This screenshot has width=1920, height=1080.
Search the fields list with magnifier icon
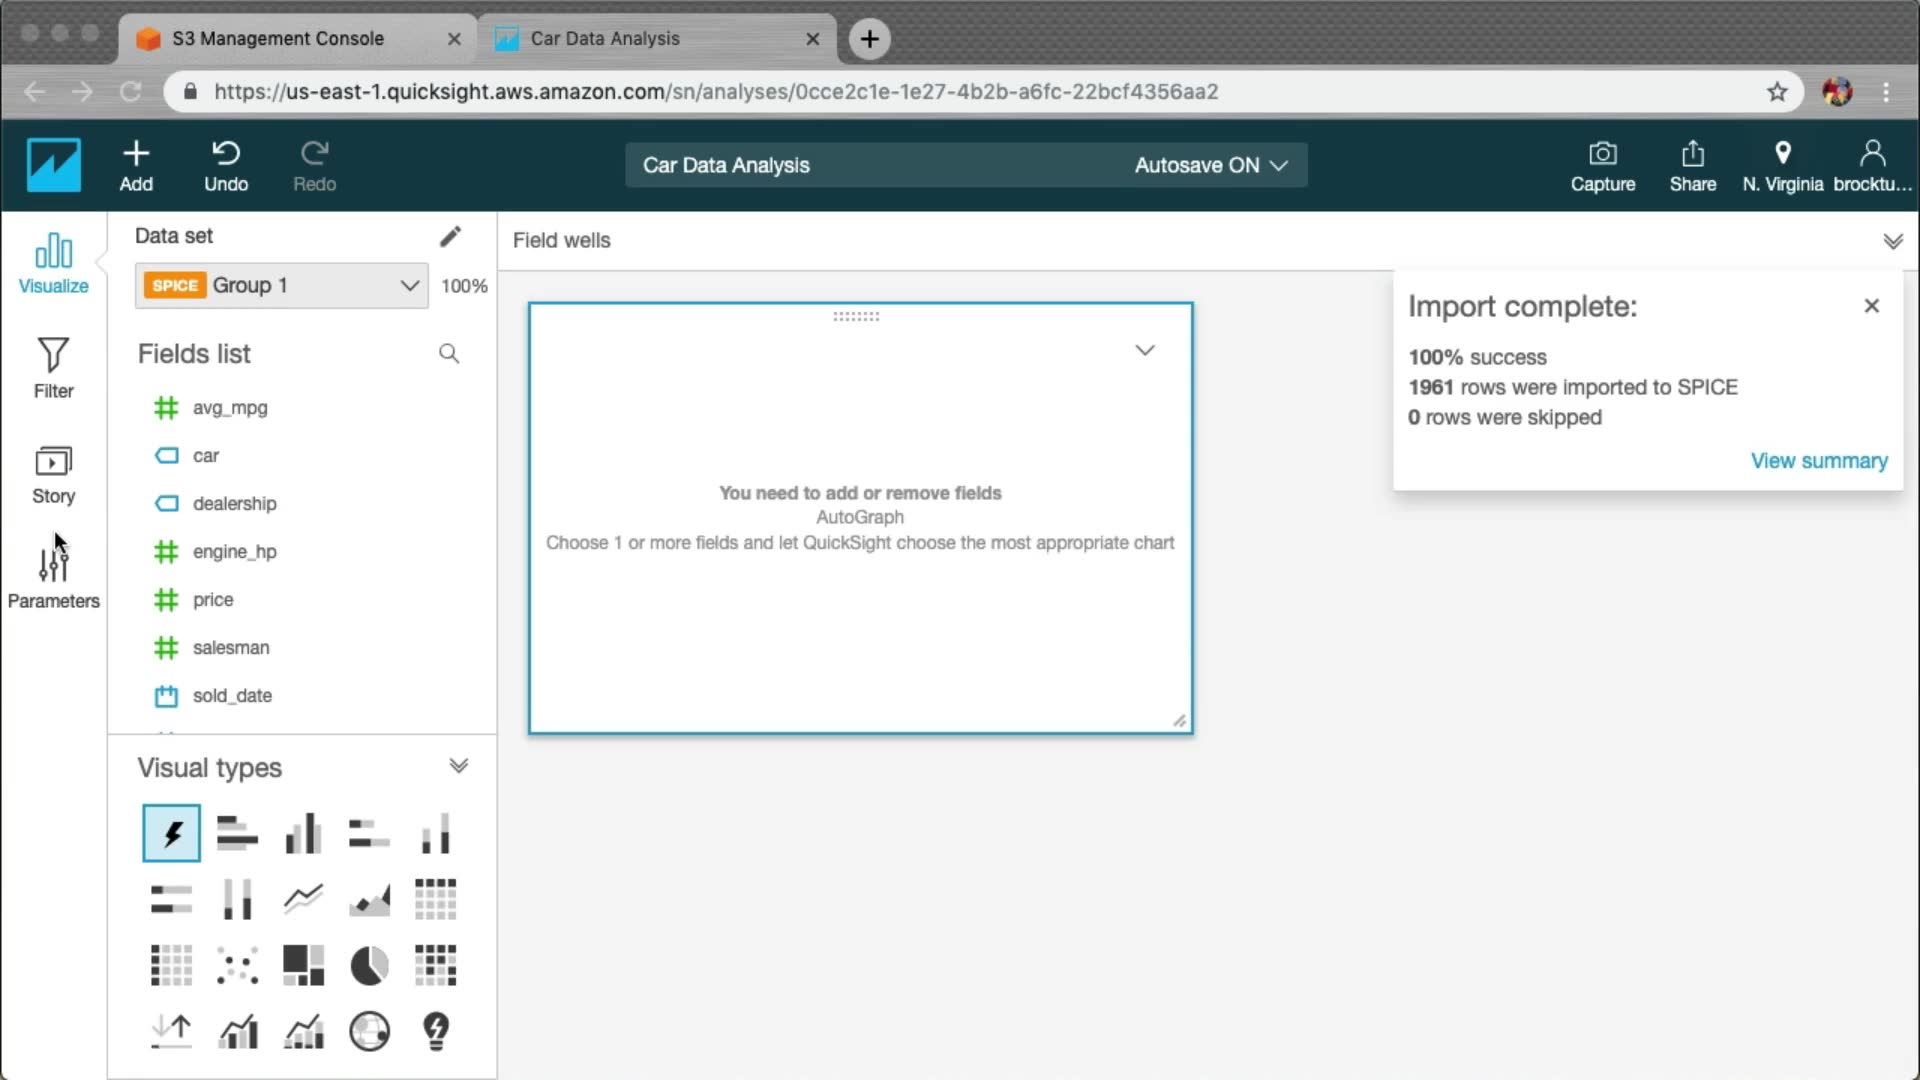click(449, 354)
